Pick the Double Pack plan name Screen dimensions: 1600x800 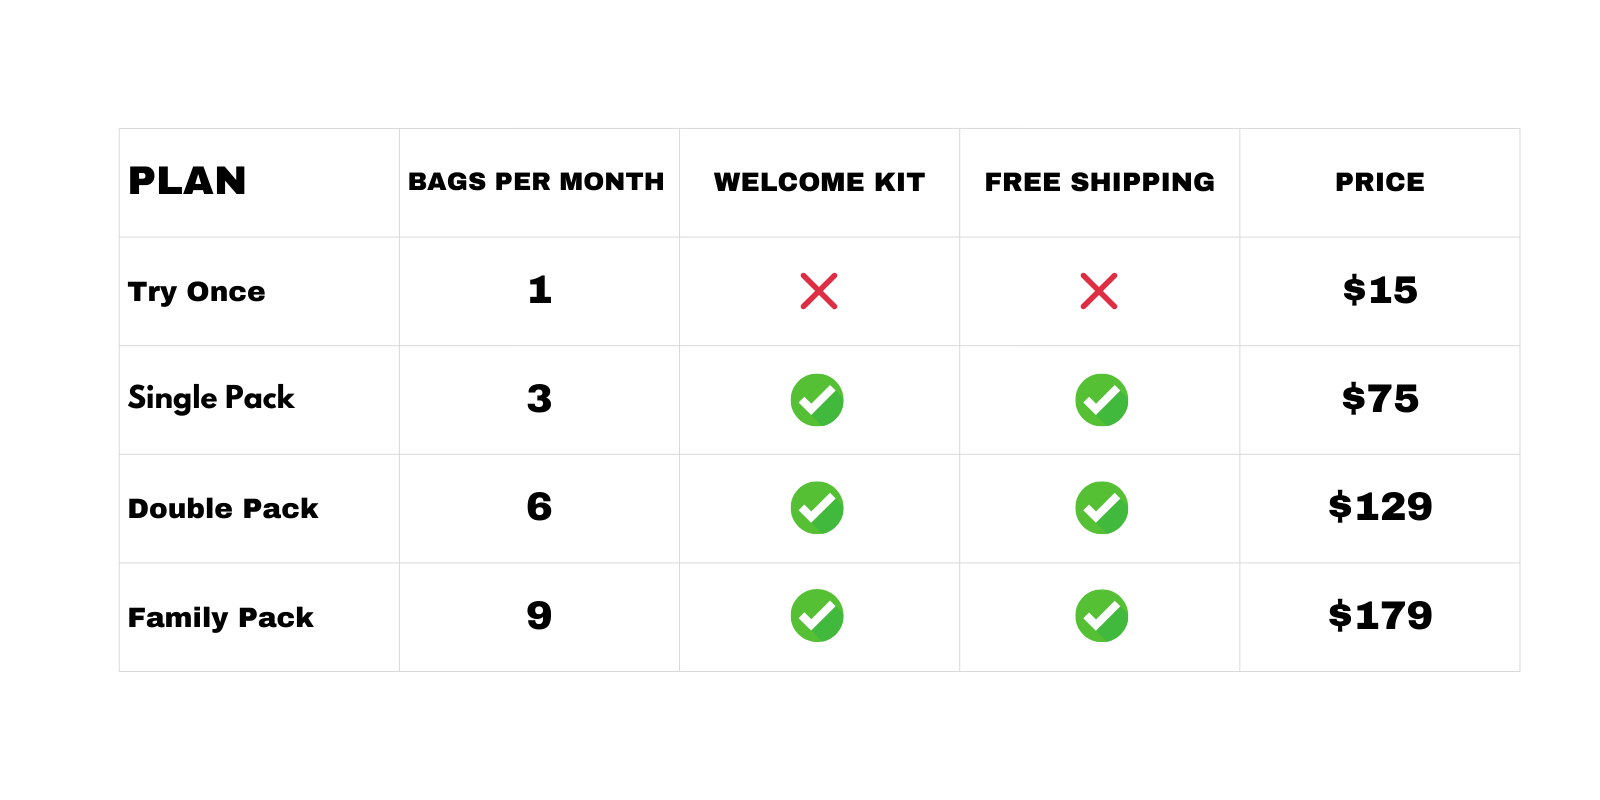[223, 508]
